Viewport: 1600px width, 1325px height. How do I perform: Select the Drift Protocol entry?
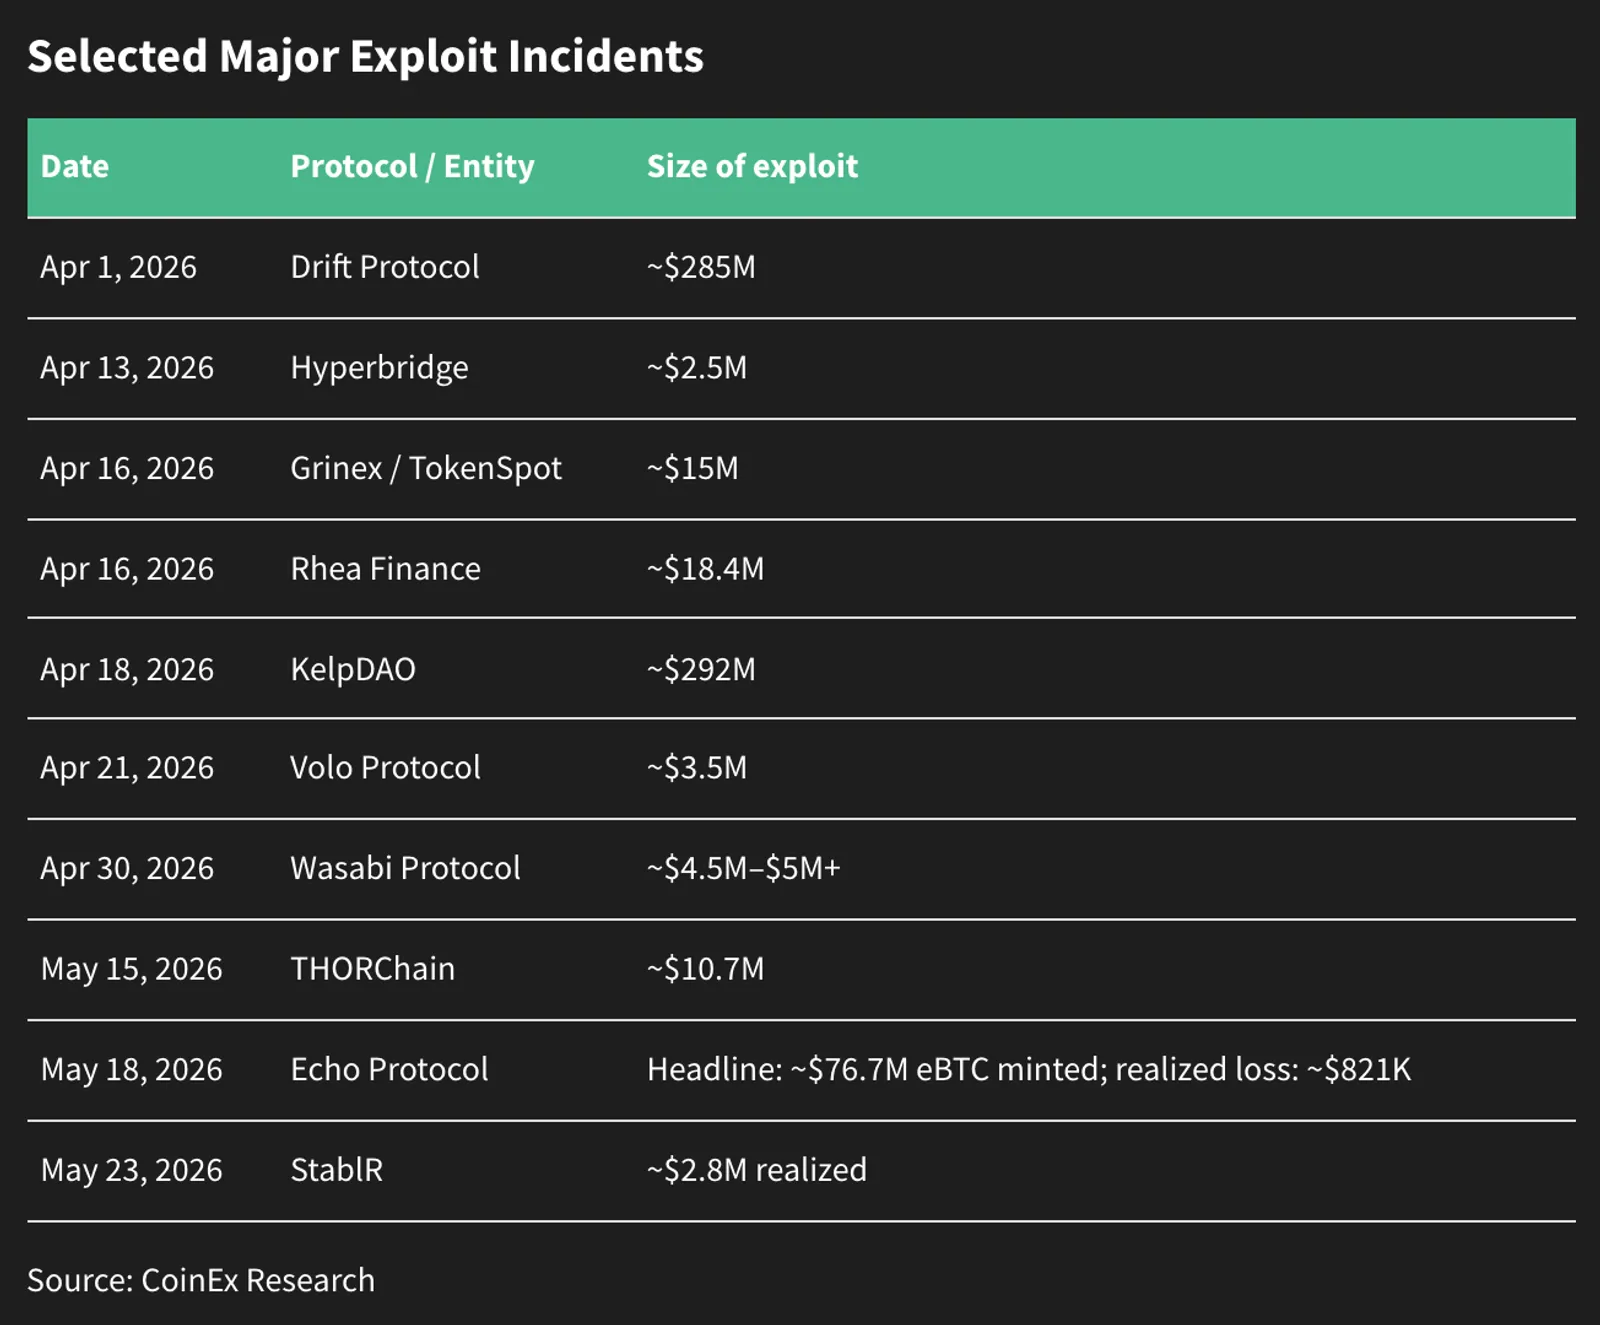coord(385,267)
